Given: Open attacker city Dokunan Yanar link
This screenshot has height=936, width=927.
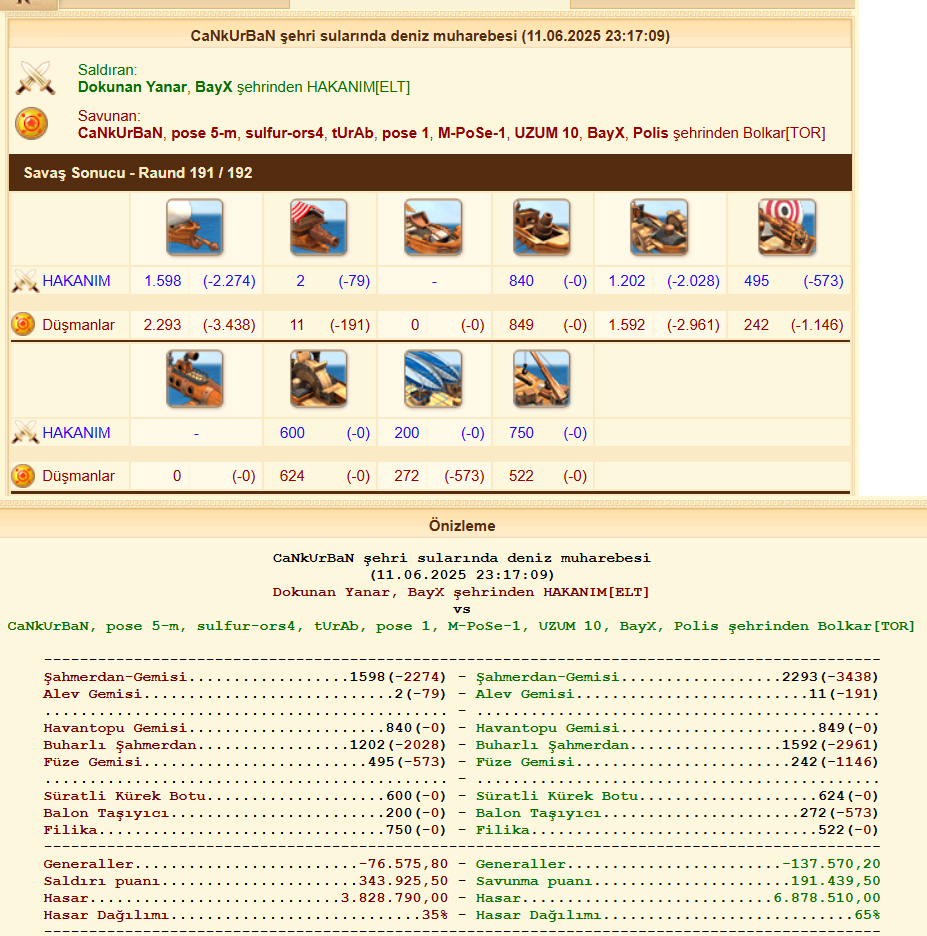Looking at the screenshot, I should pos(132,87).
